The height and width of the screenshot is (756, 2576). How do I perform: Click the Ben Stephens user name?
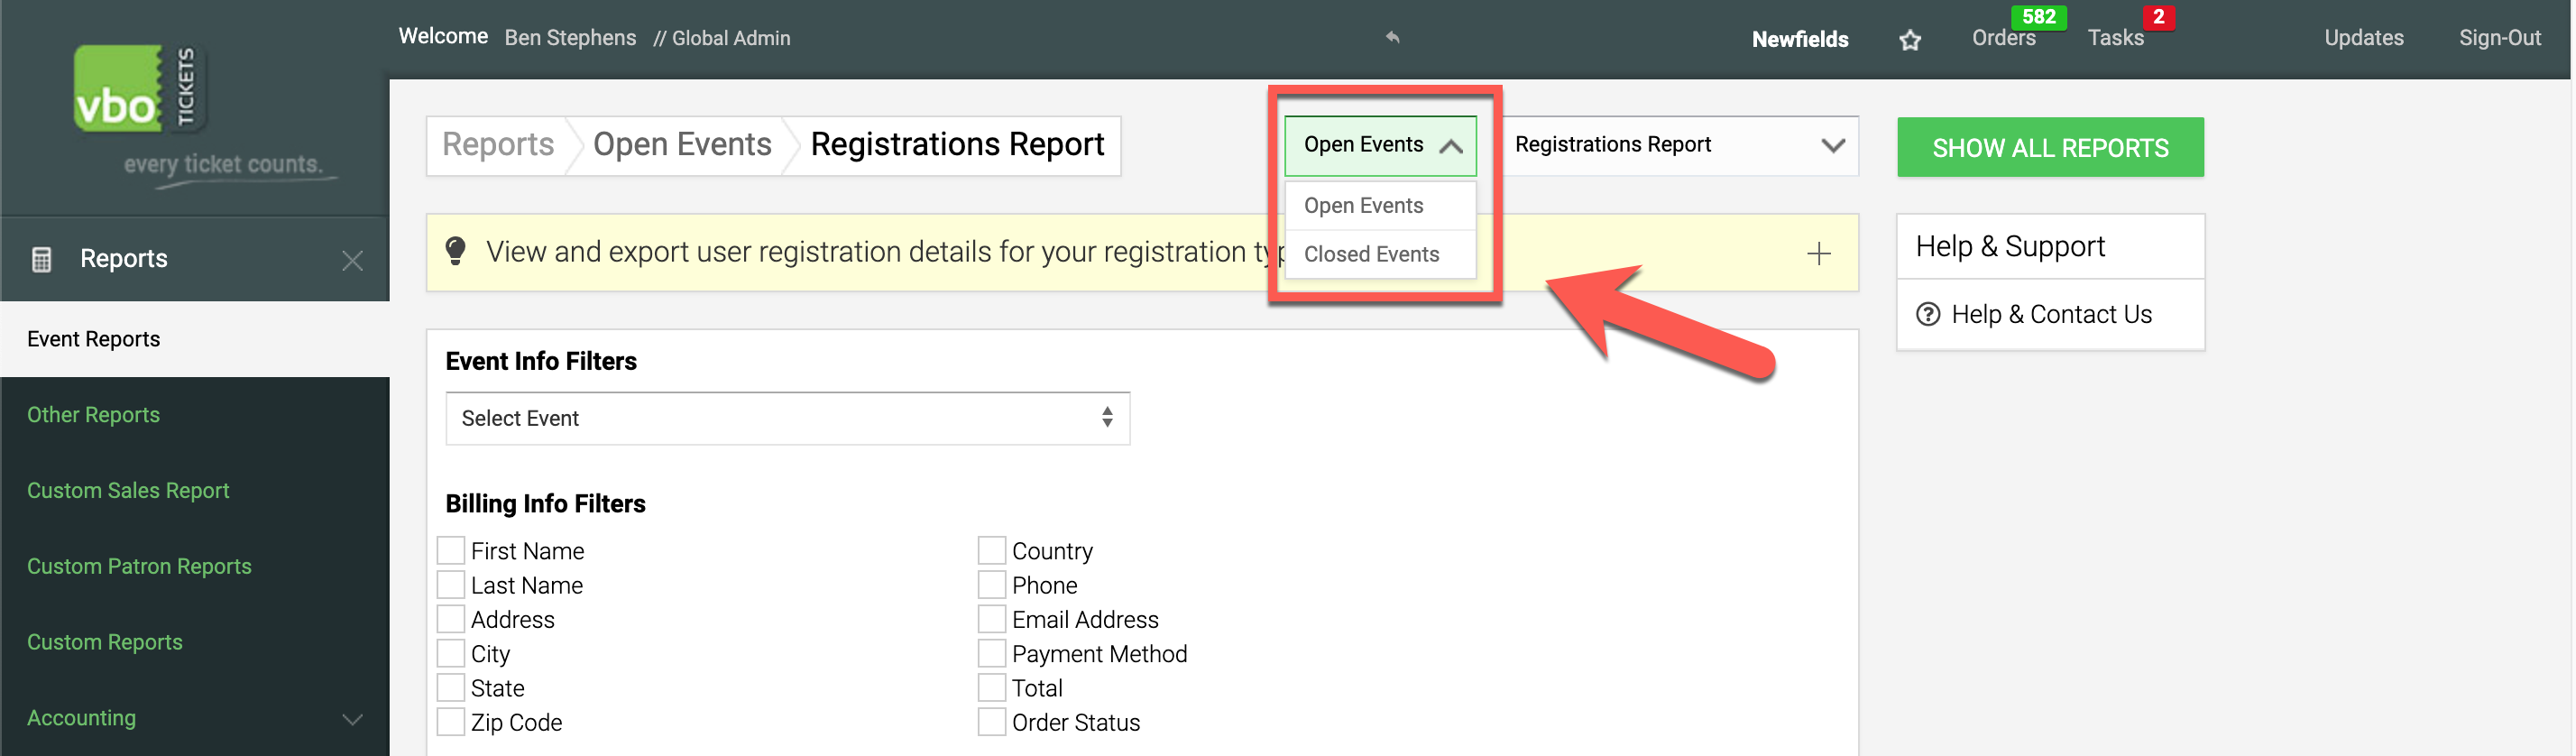(570, 38)
